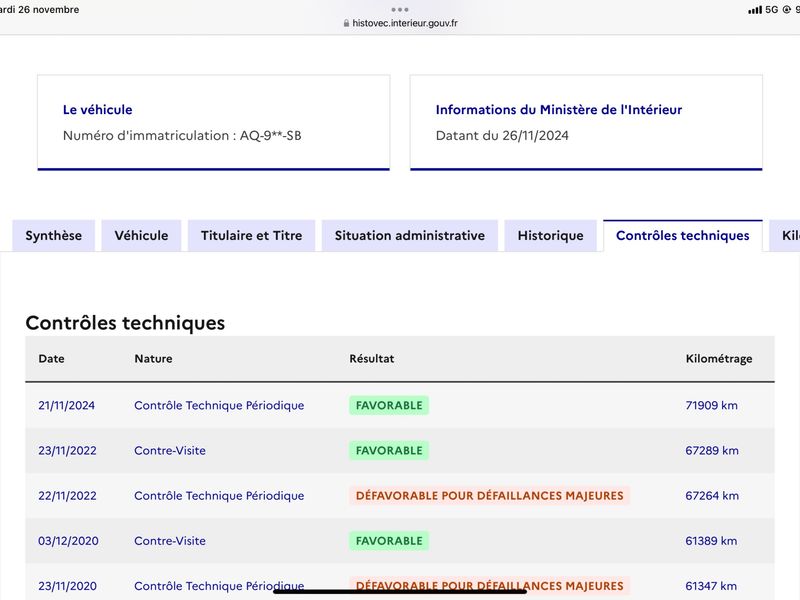Click the Kilométrage column header
The width and height of the screenshot is (800, 600).
[719, 359]
